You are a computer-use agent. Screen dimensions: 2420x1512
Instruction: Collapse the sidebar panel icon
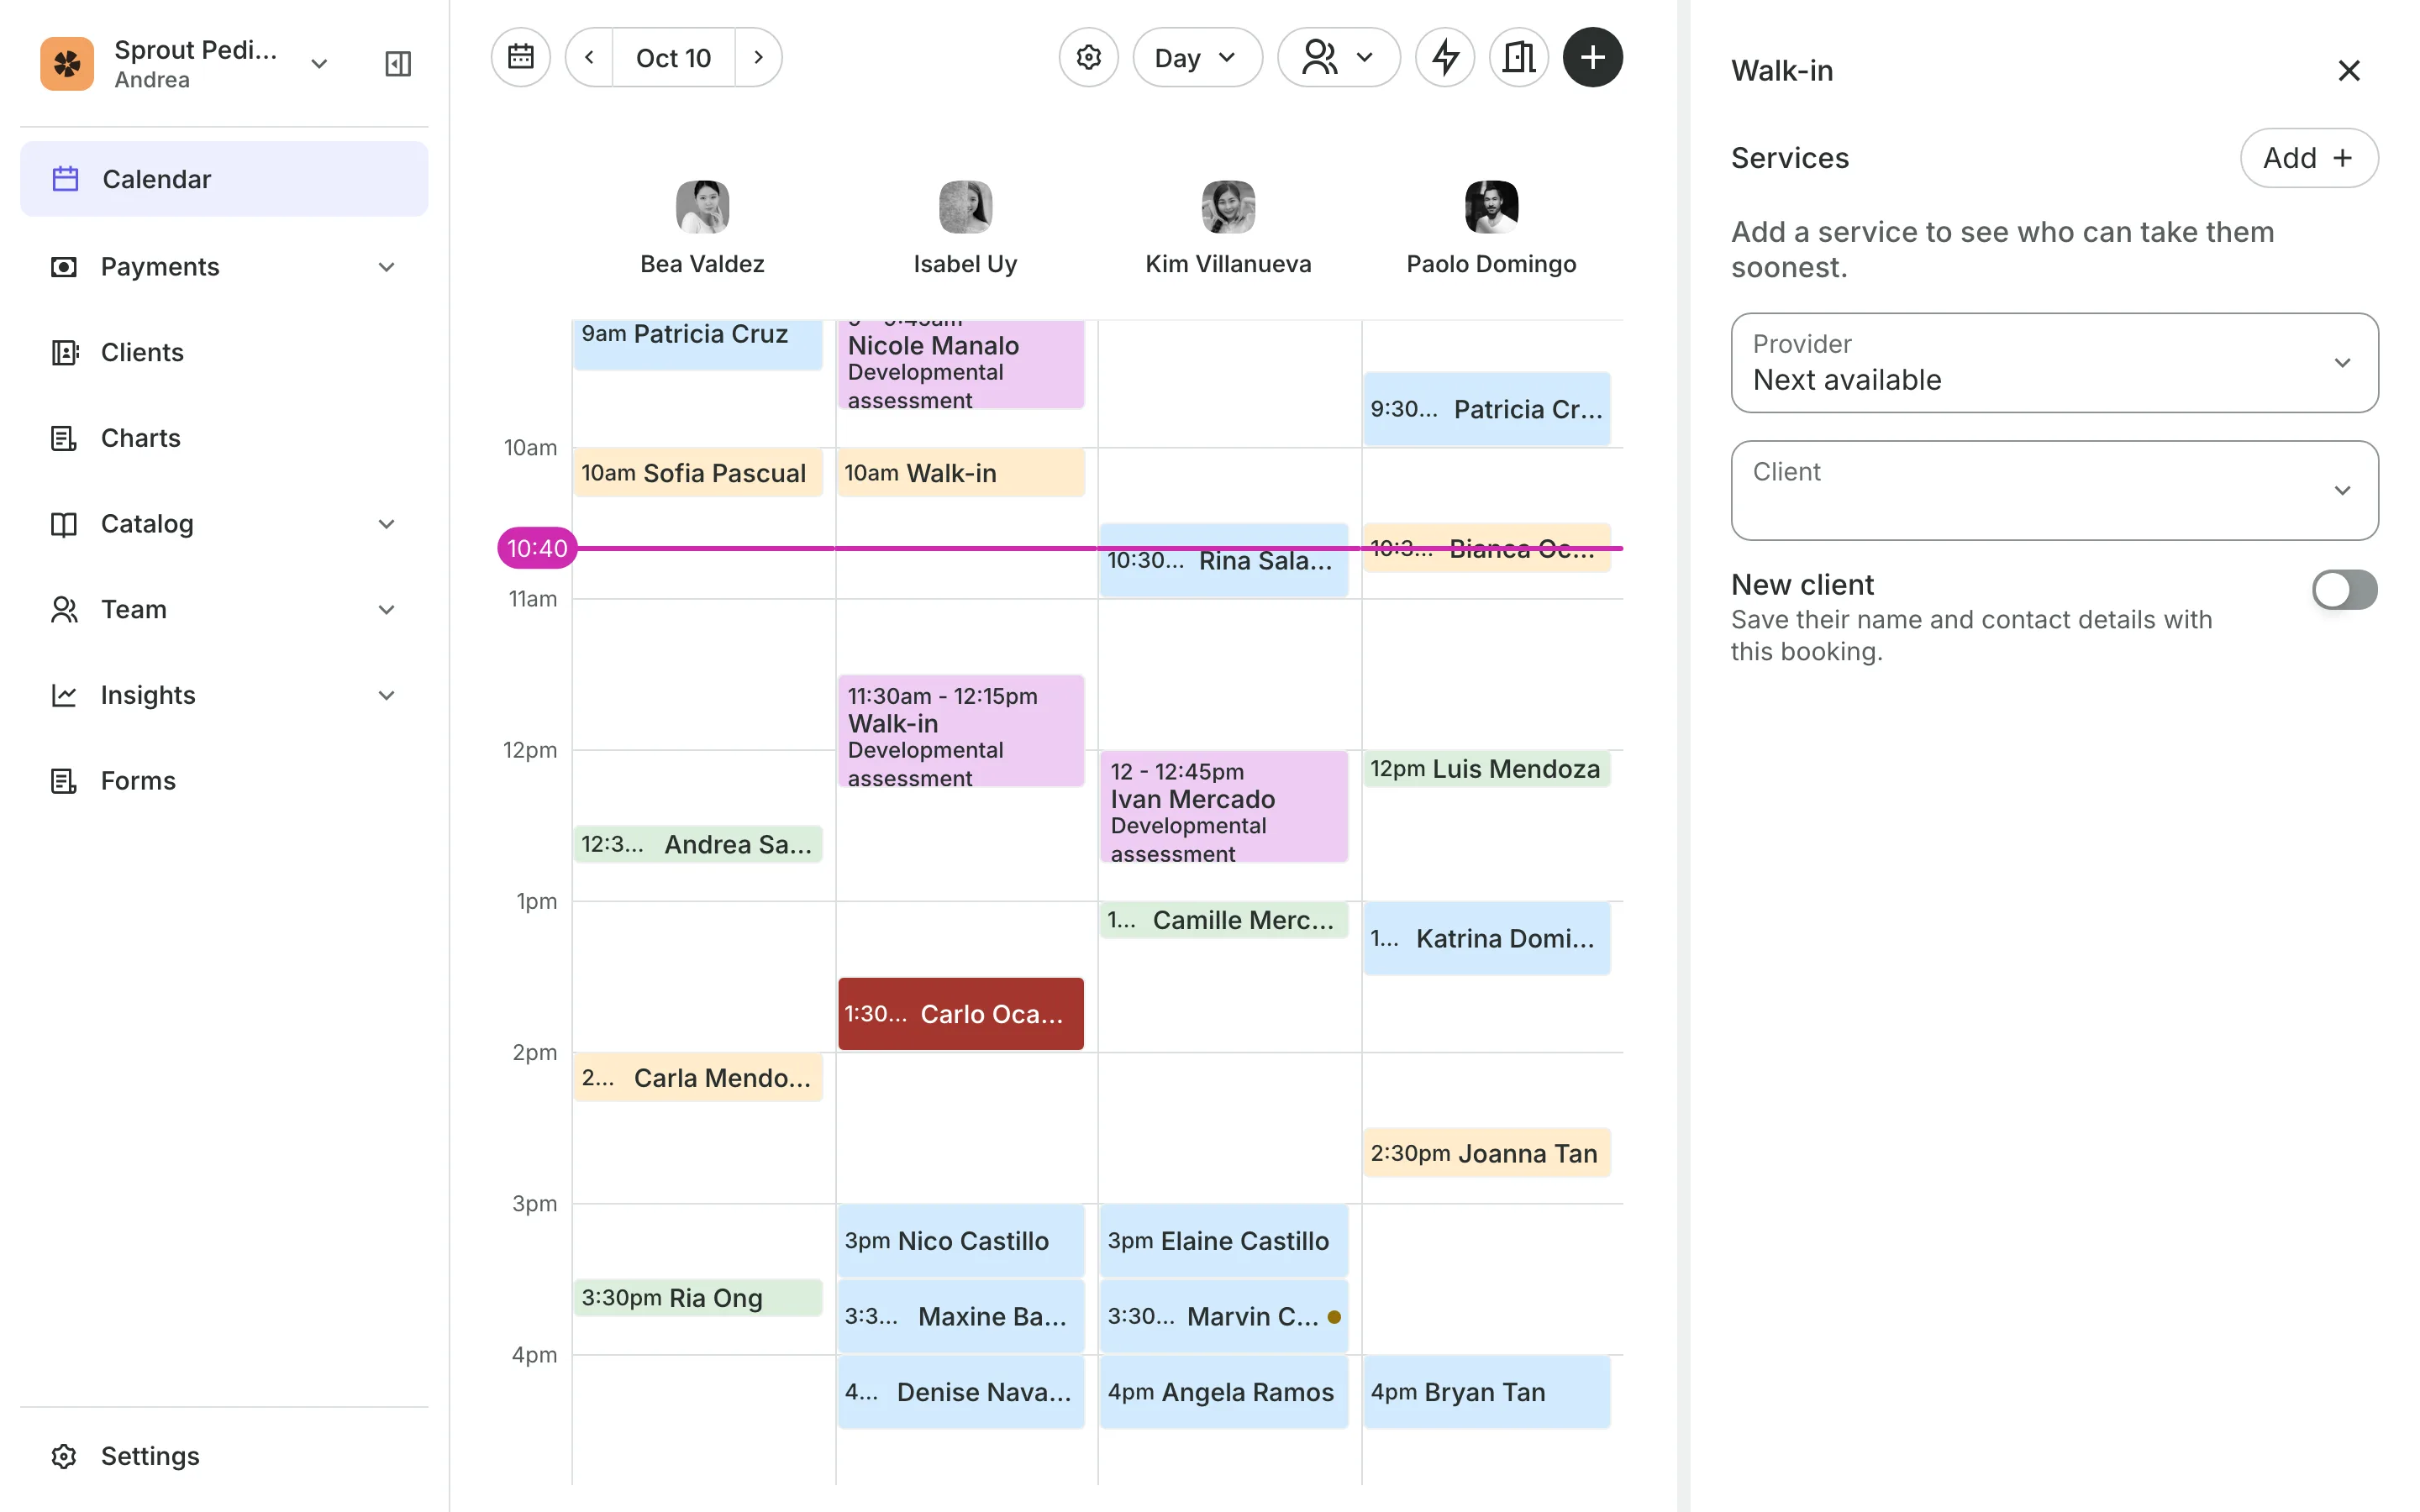(x=398, y=64)
